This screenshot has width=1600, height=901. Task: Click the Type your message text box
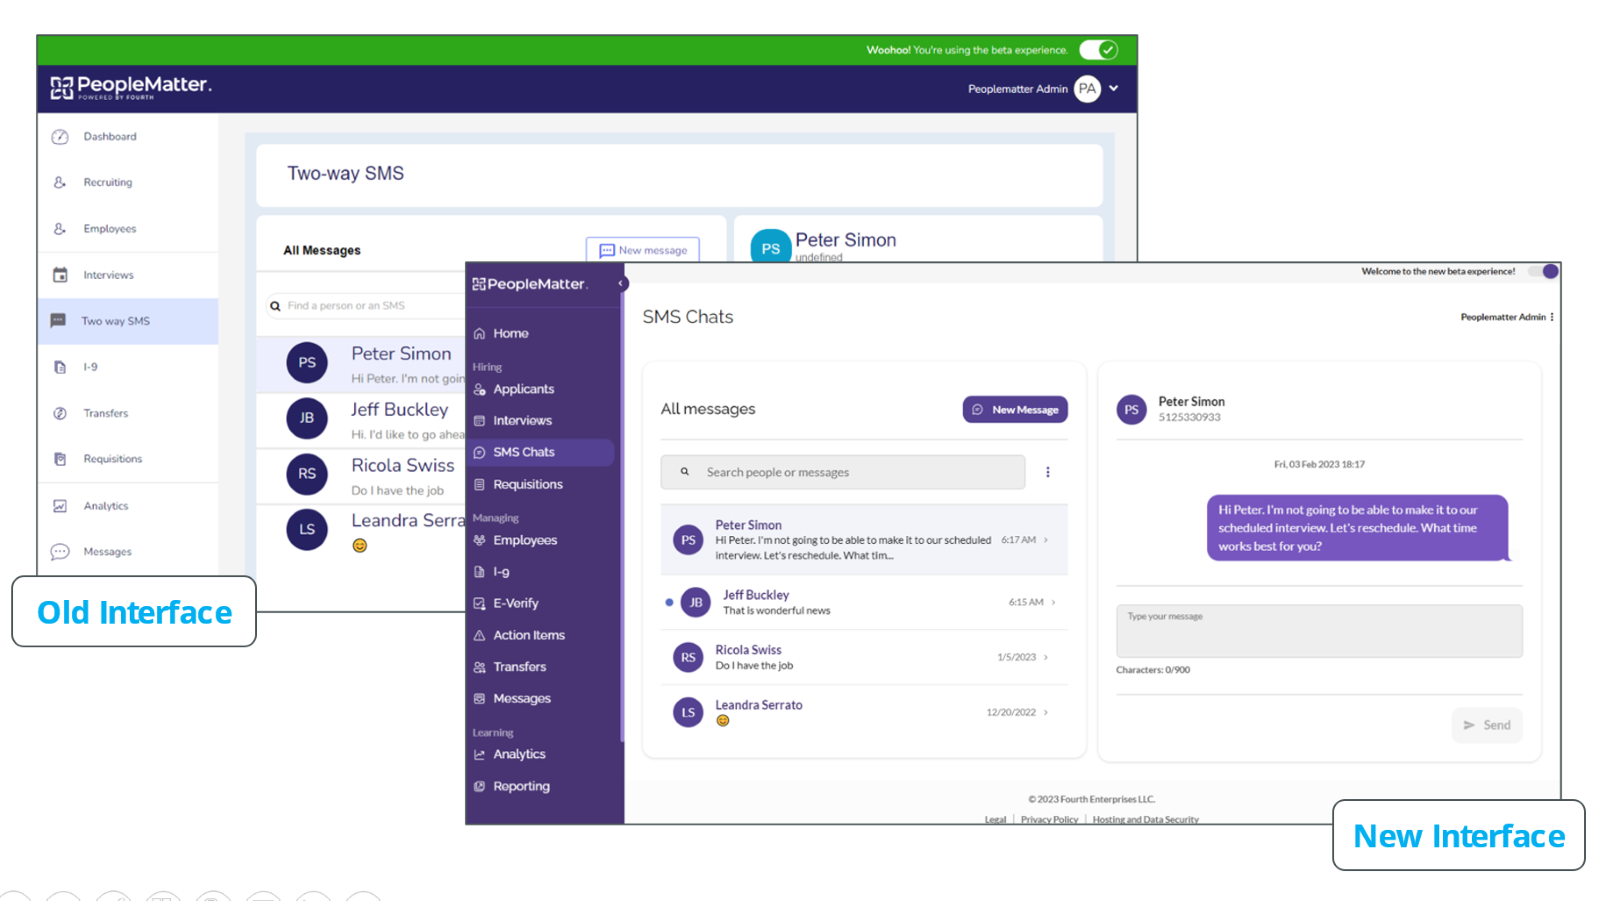point(1318,631)
